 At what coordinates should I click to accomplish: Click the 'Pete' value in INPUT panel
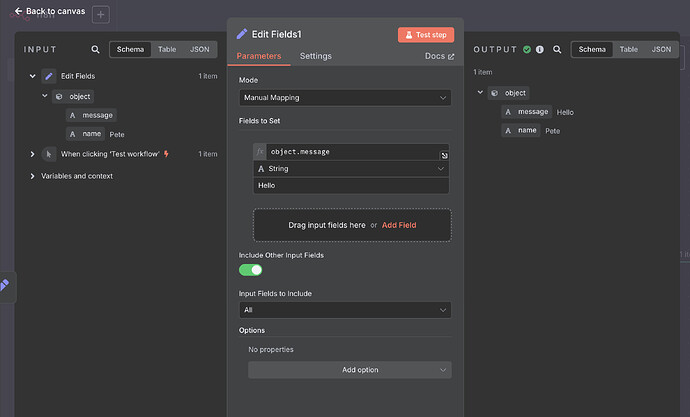pyautogui.click(x=117, y=135)
